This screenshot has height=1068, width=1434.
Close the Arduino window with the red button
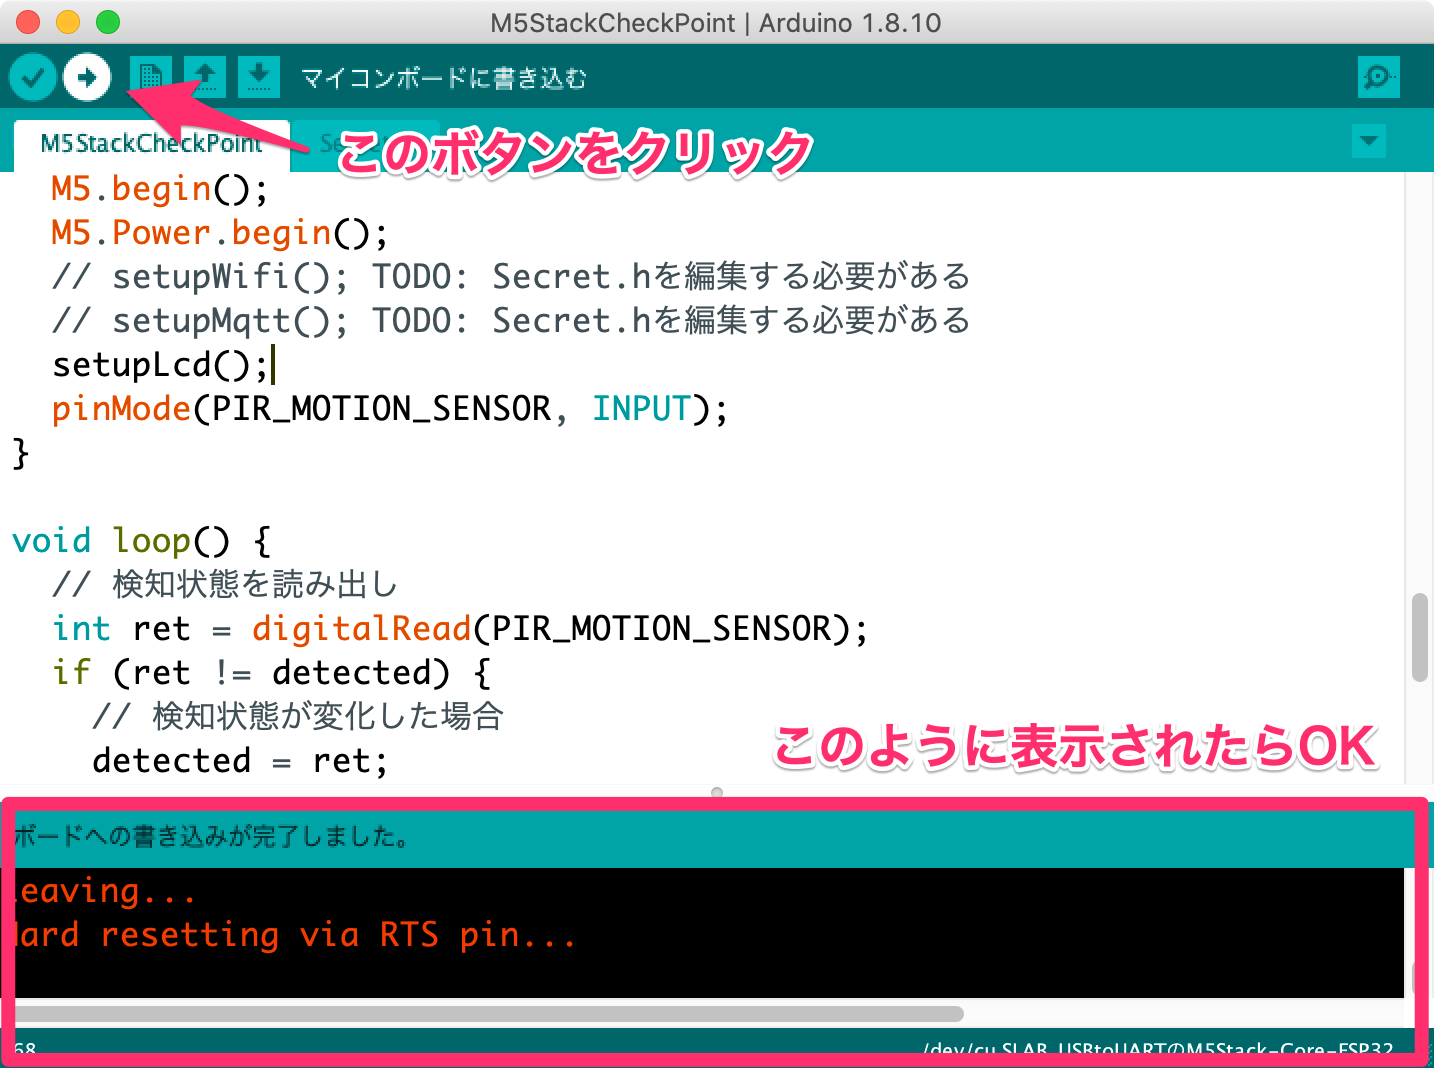tap(28, 22)
